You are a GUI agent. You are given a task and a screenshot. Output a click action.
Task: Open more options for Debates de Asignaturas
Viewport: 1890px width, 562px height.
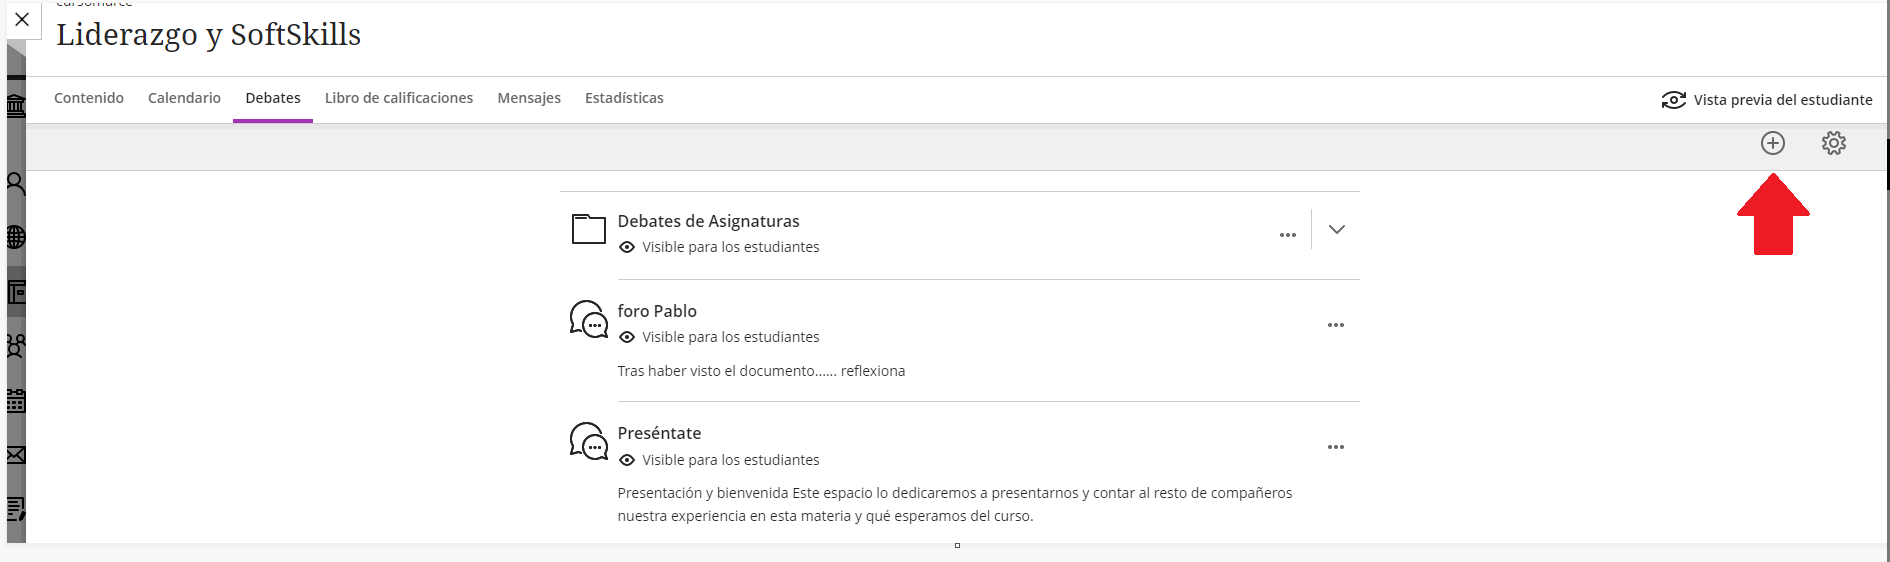[1288, 235]
